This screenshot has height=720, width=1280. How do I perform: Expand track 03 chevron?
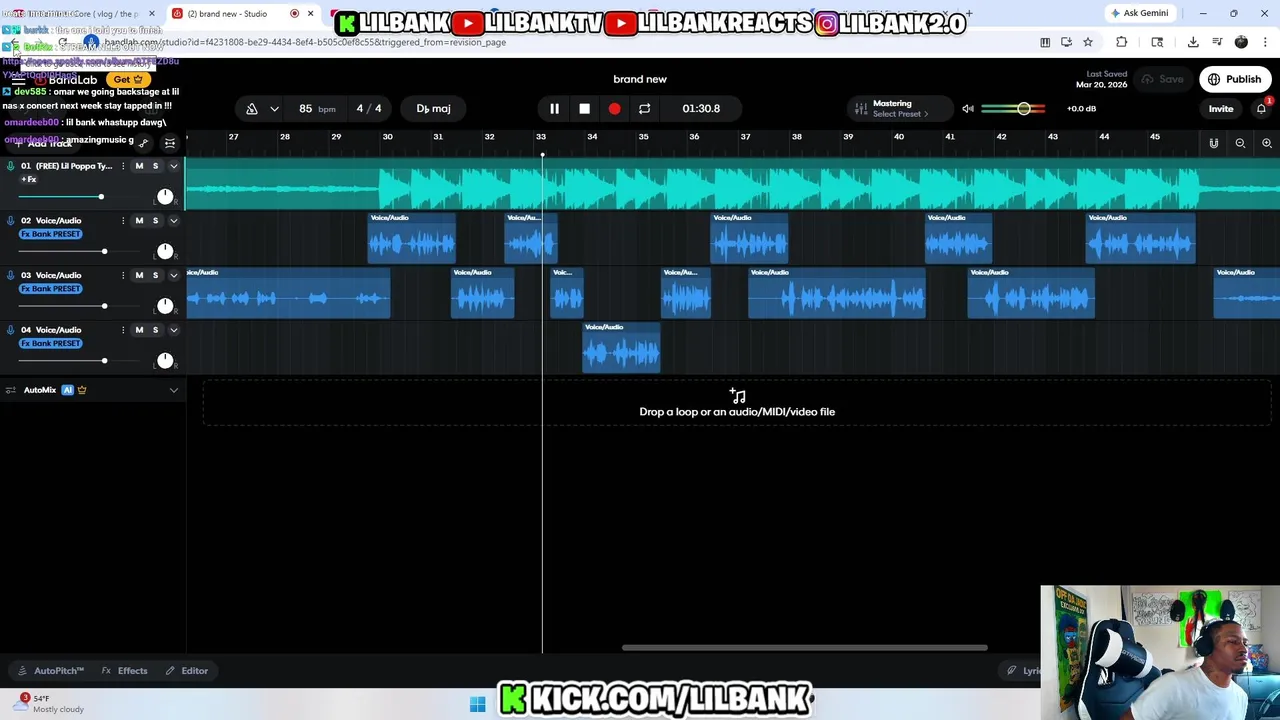173,275
